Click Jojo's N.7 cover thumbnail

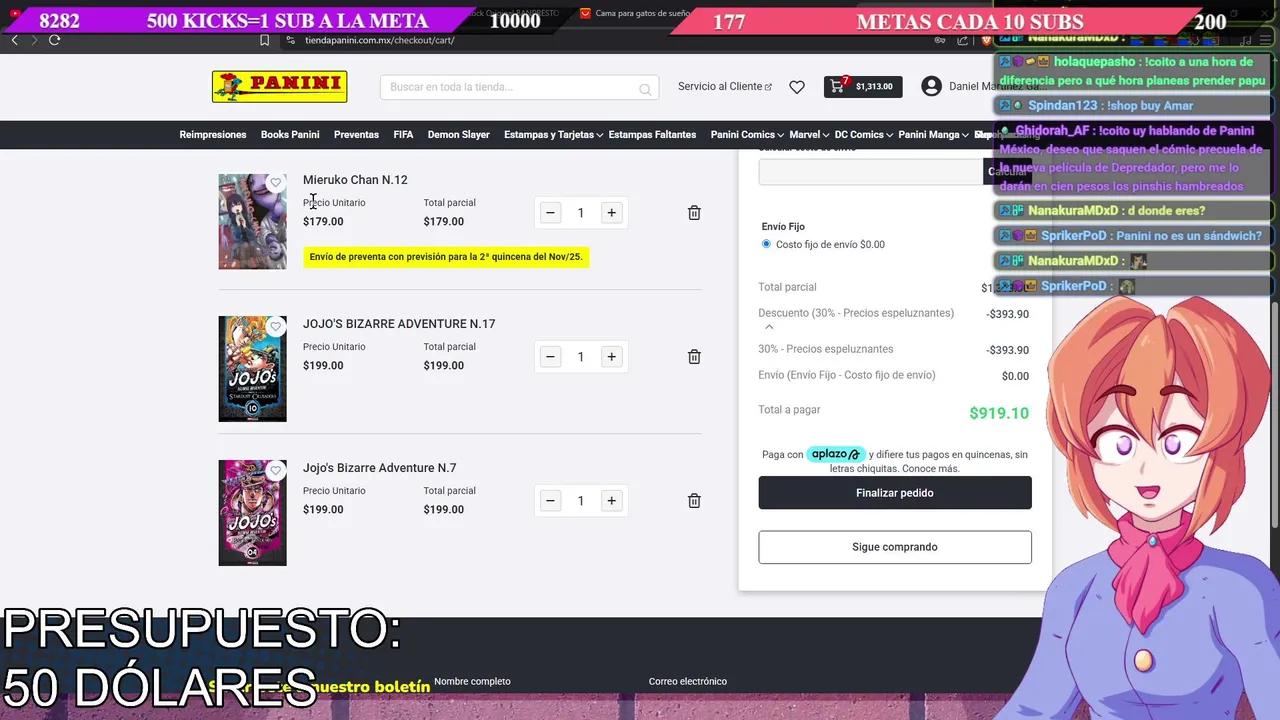click(x=252, y=513)
